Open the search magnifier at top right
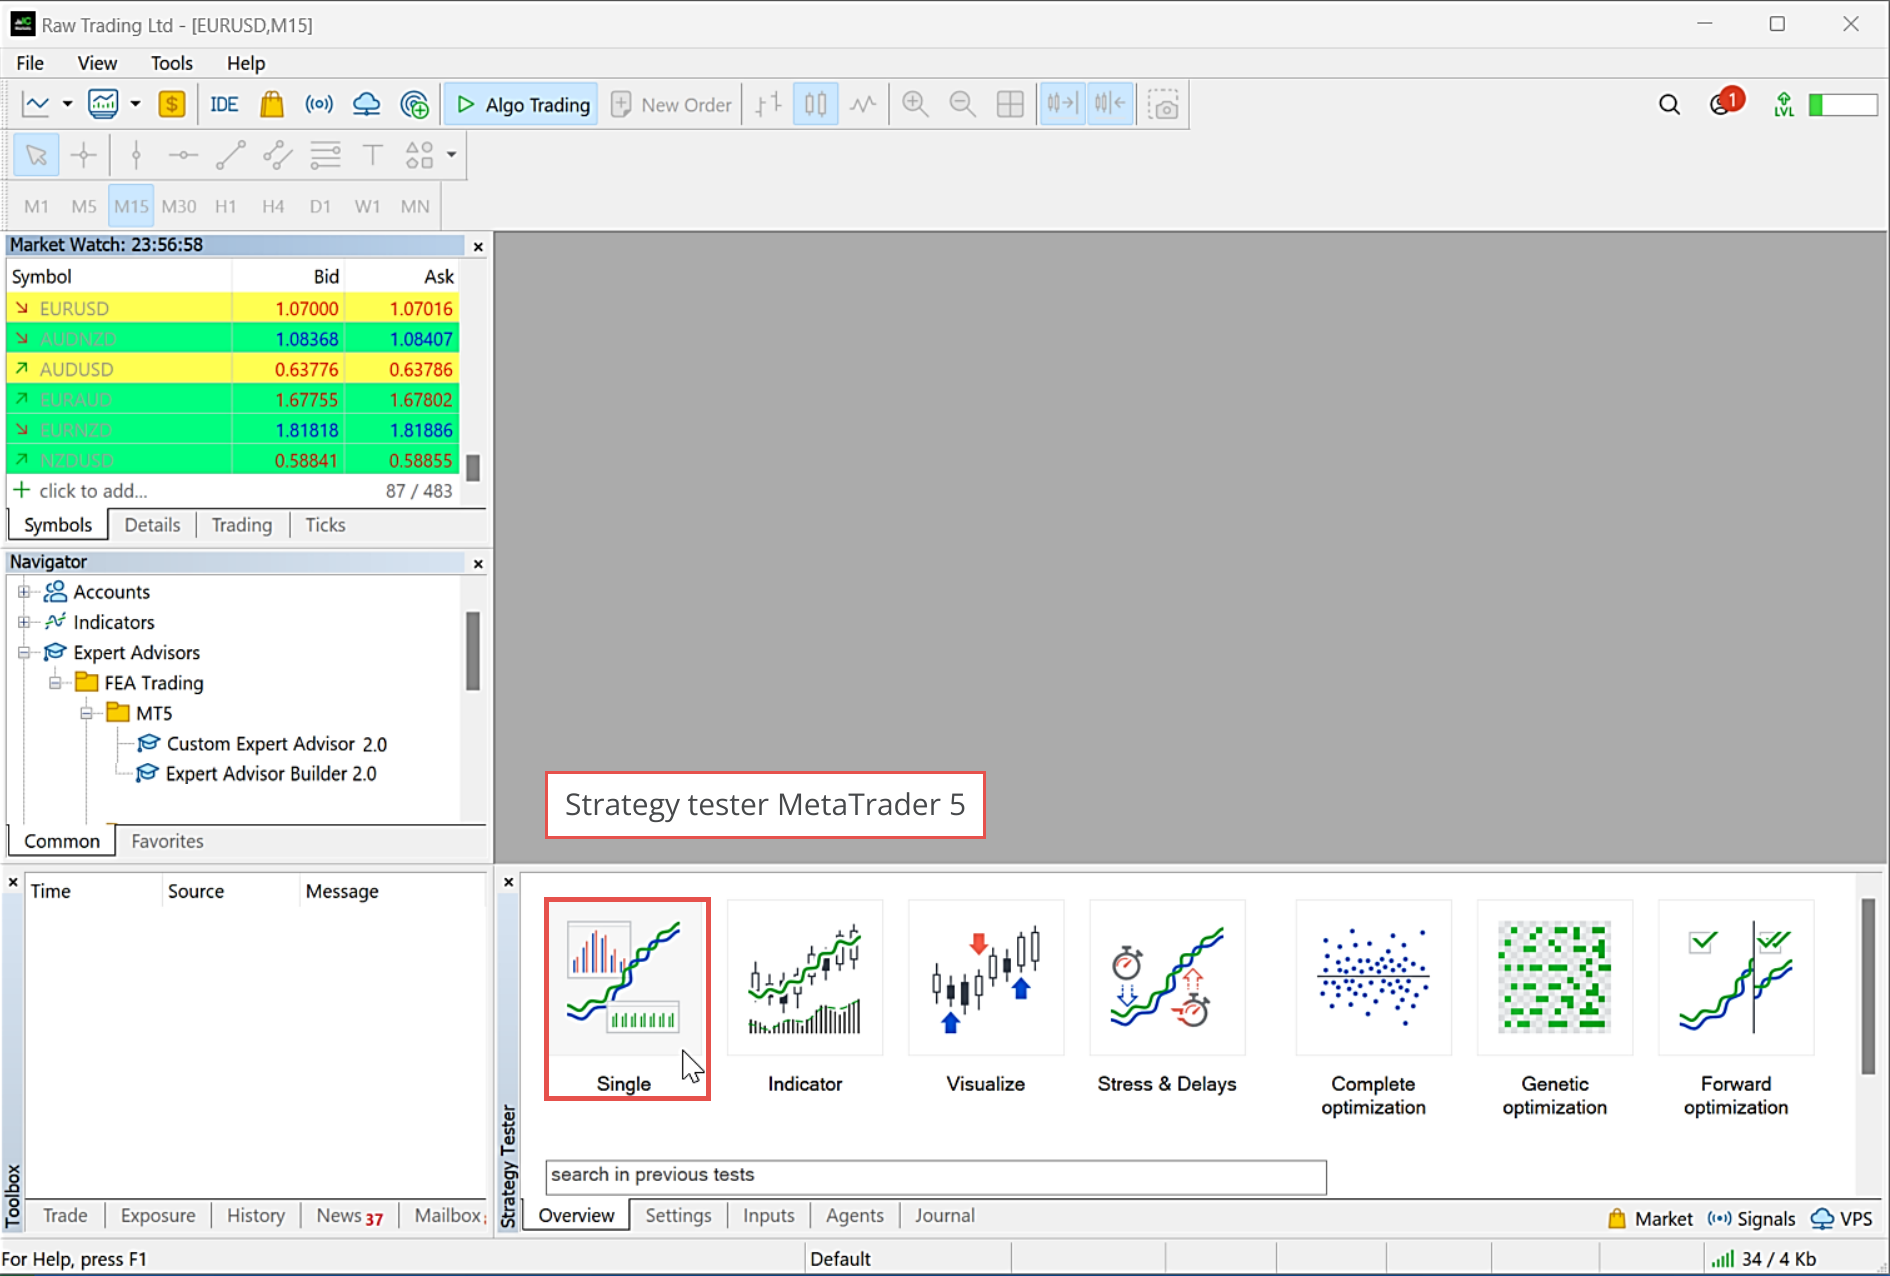The image size is (1890, 1276). pos(1669,104)
